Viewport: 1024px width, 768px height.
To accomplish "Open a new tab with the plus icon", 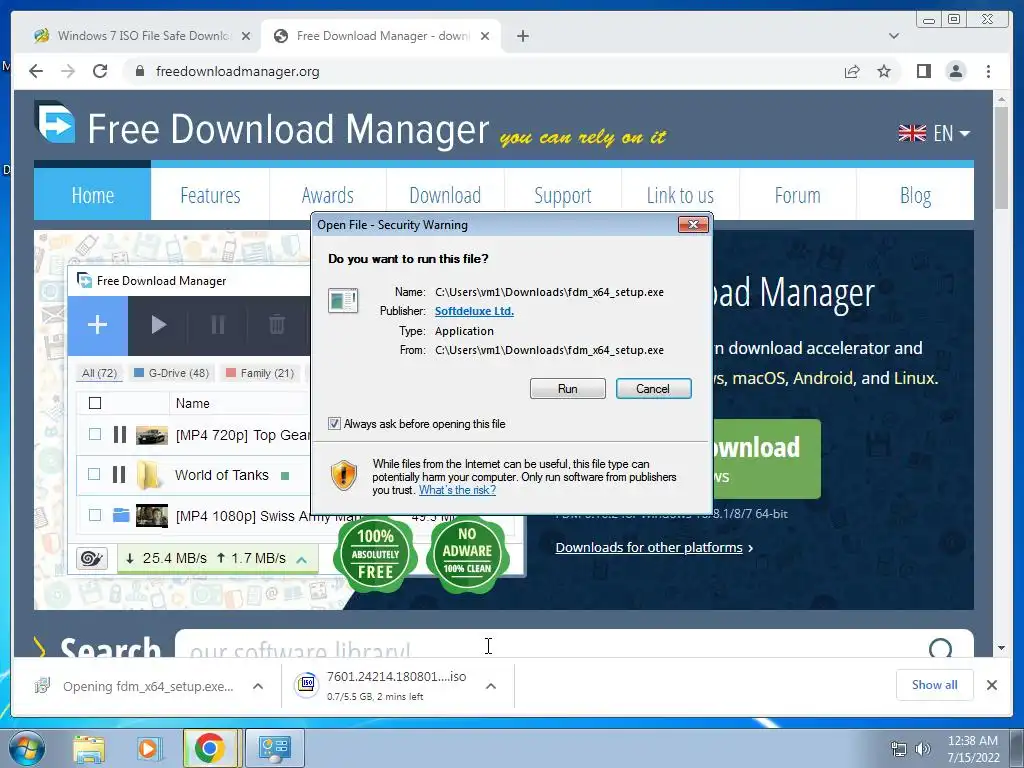I will [522, 36].
